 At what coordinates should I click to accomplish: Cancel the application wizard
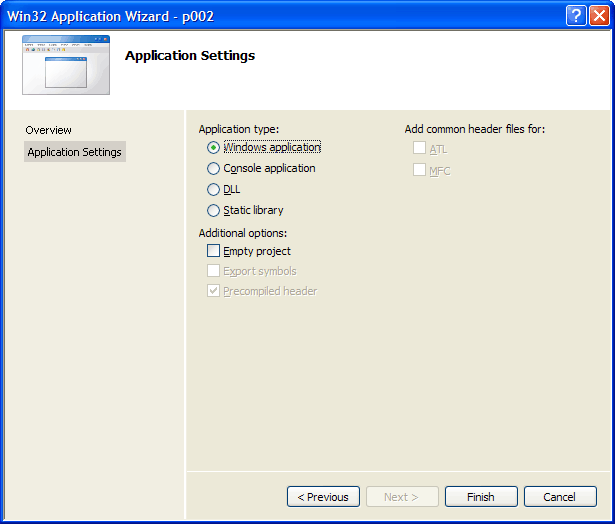pos(559,497)
